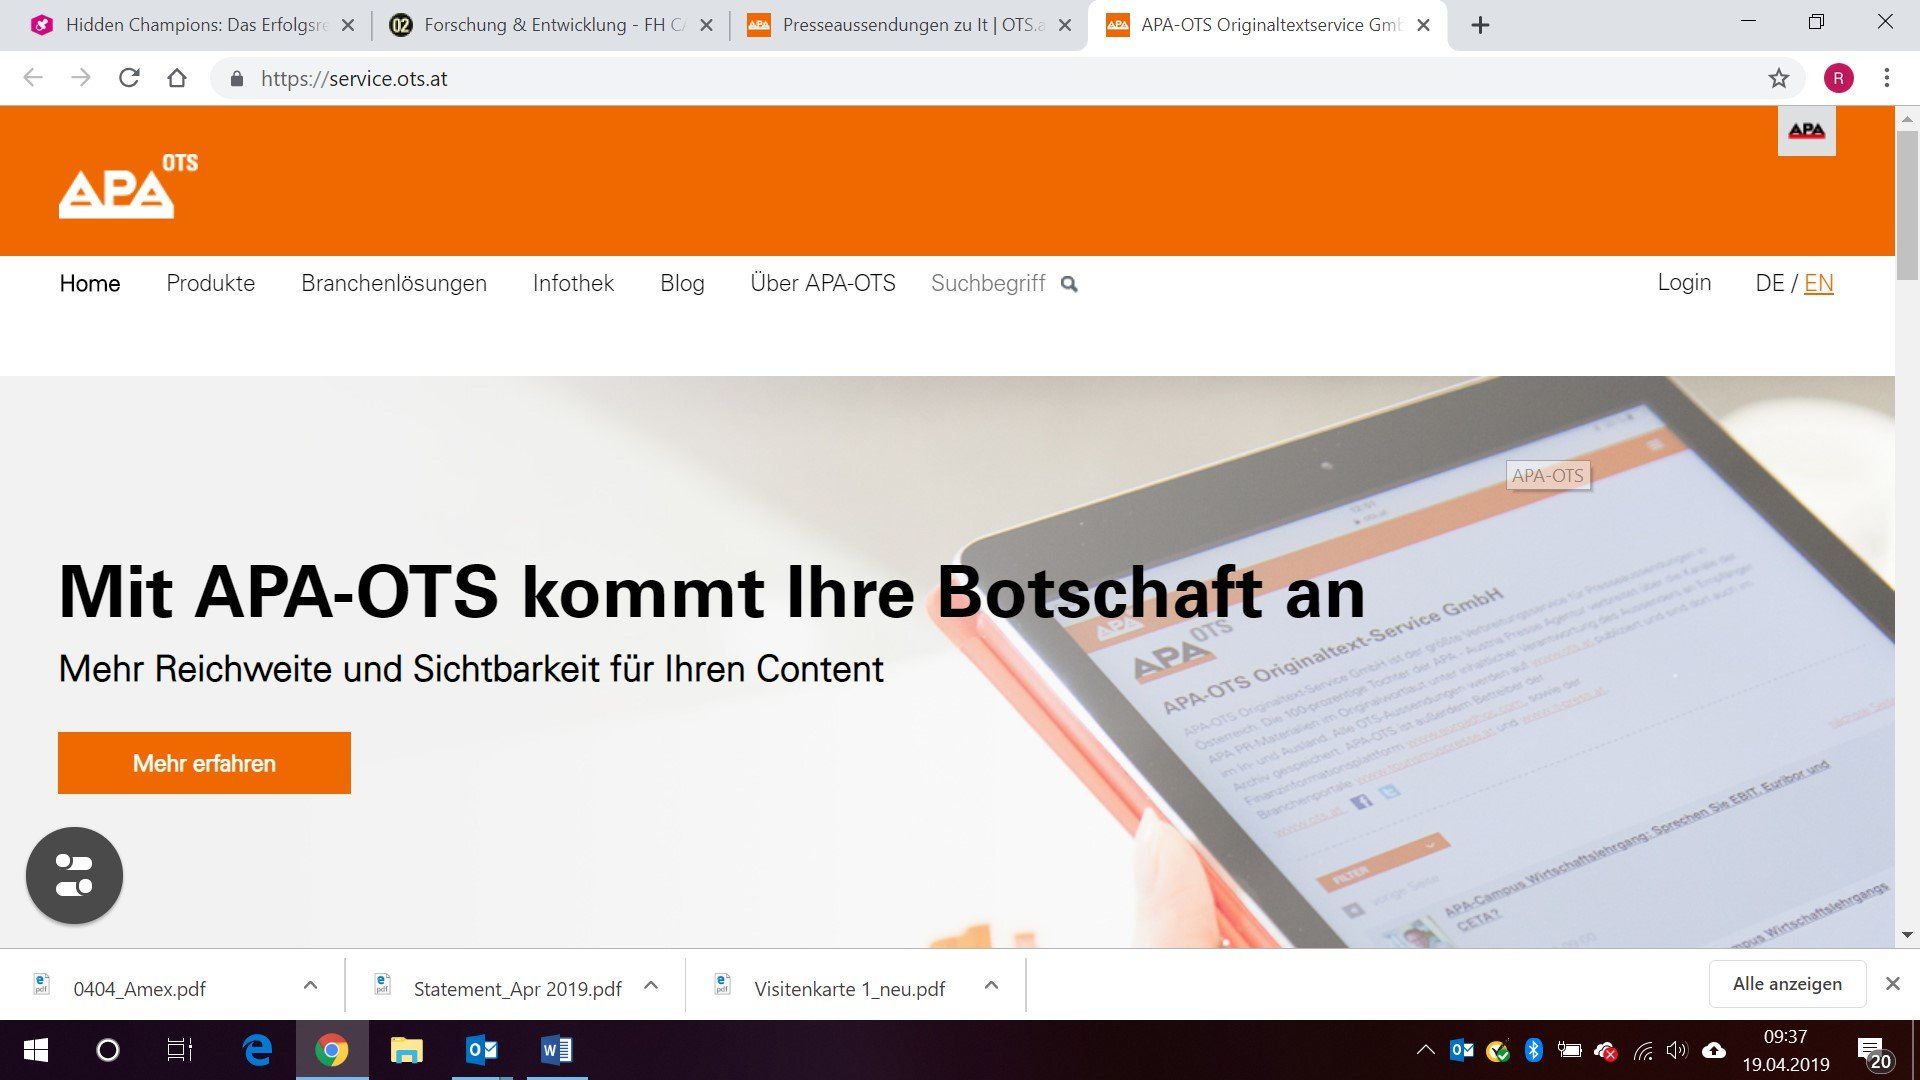Image resolution: width=1920 pixels, height=1080 pixels.
Task: Expand options for Visitenkarte 1_neu.pdf download
Action: pyautogui.click(x=991, y=986)
